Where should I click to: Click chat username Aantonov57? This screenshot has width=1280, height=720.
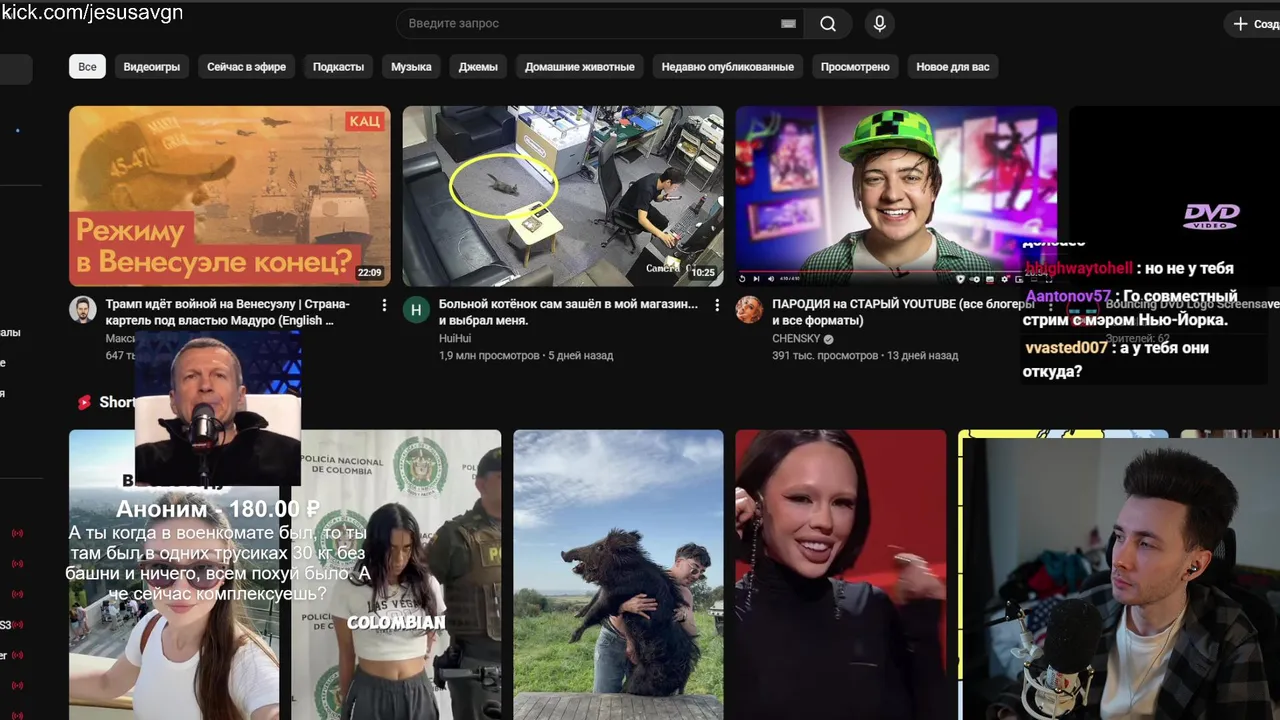pyautogui.click(x=1068, y=297)
